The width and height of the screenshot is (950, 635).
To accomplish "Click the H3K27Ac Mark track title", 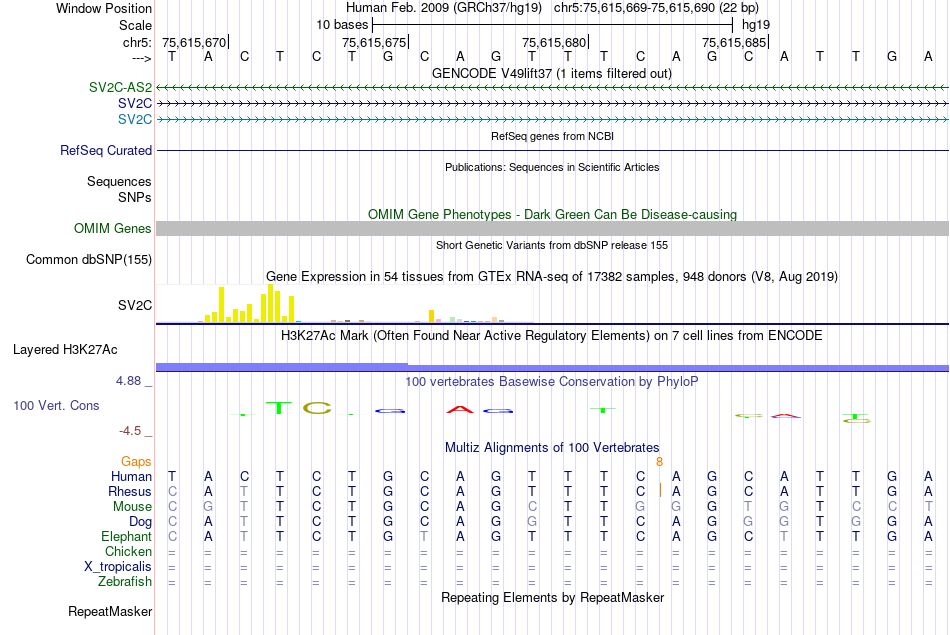I will coord(551,336).
